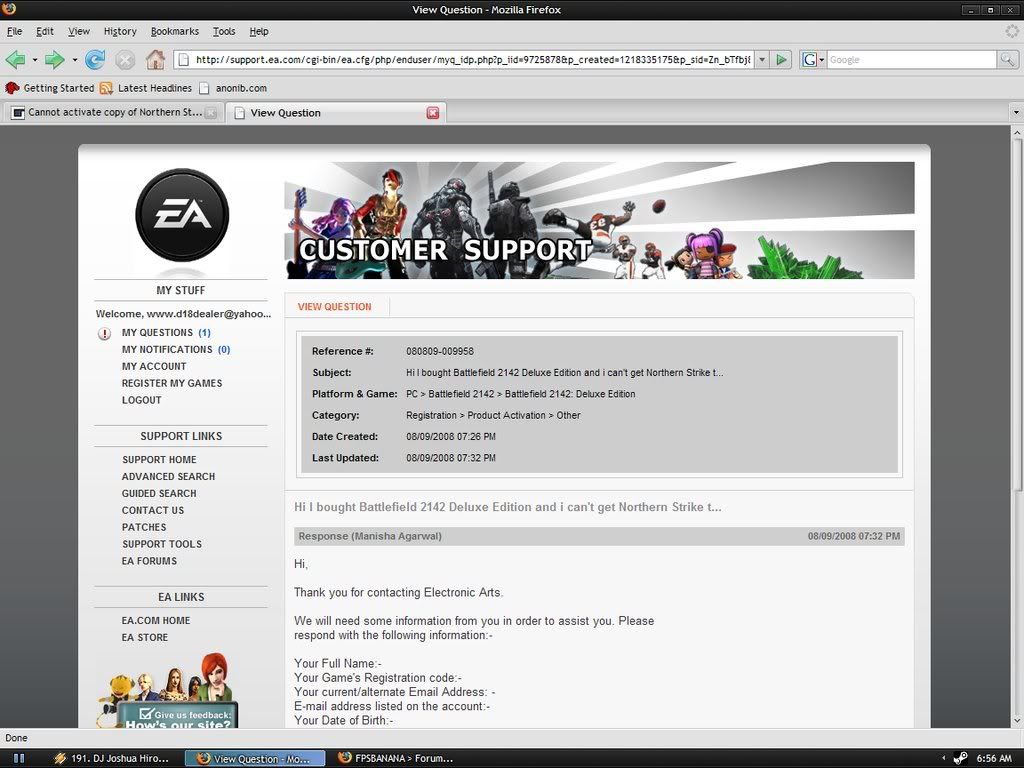
Task: Open the forward history dropdown arrow
Action: click(x=74, y=60)
